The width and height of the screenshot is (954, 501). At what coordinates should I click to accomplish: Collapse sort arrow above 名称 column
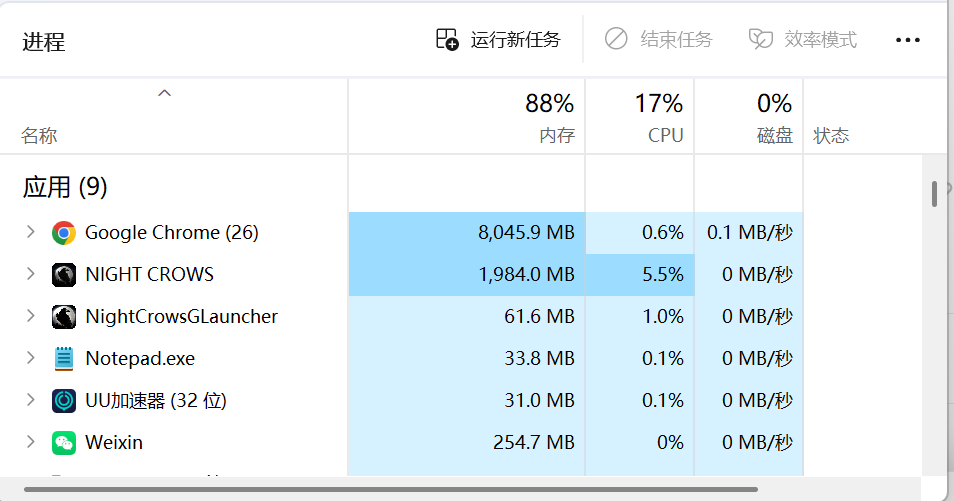164,93
